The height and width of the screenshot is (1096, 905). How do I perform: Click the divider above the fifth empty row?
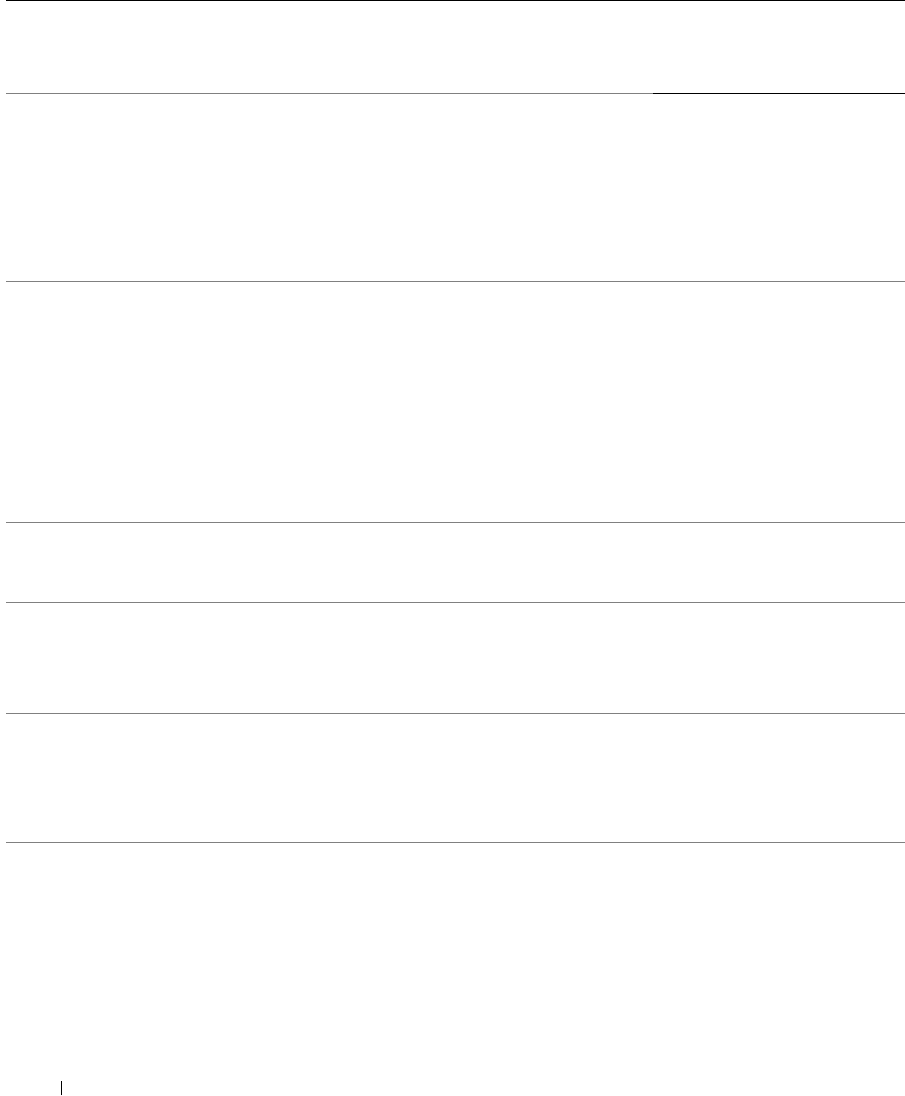pyautogui.click(x=452, y=713)
